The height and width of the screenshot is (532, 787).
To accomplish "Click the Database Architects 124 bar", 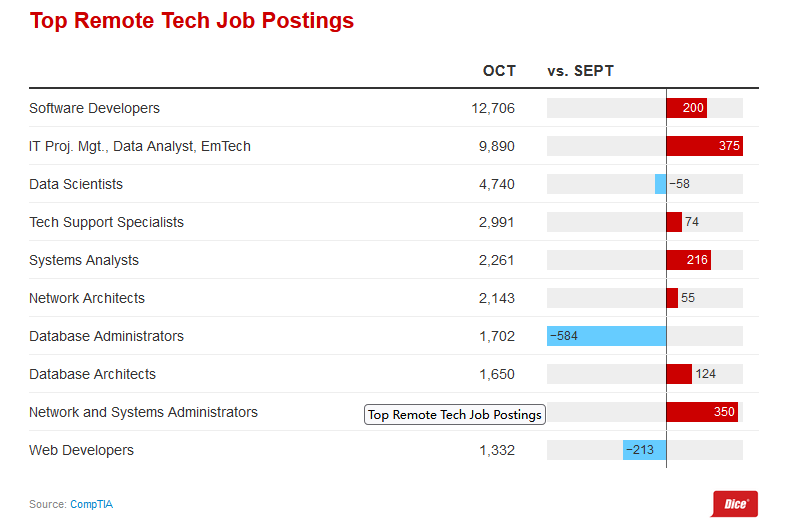I will 679,374.
